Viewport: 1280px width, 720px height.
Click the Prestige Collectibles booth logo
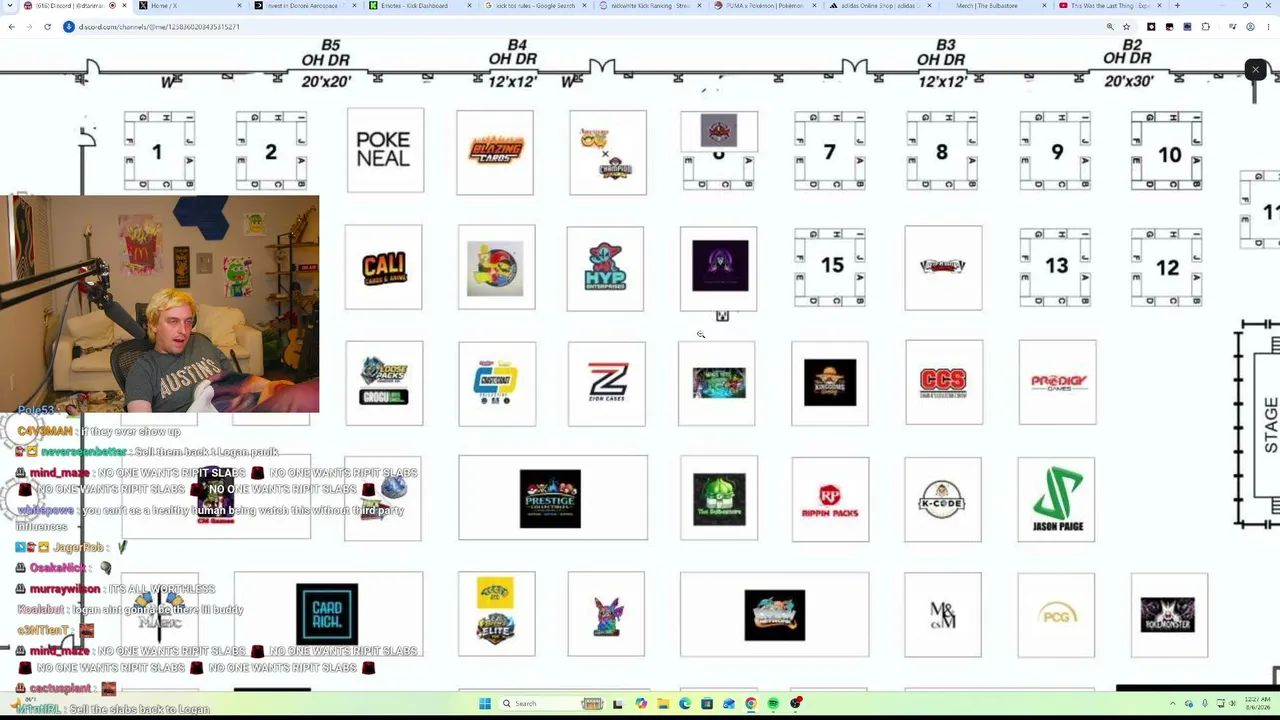pos(550,498)
